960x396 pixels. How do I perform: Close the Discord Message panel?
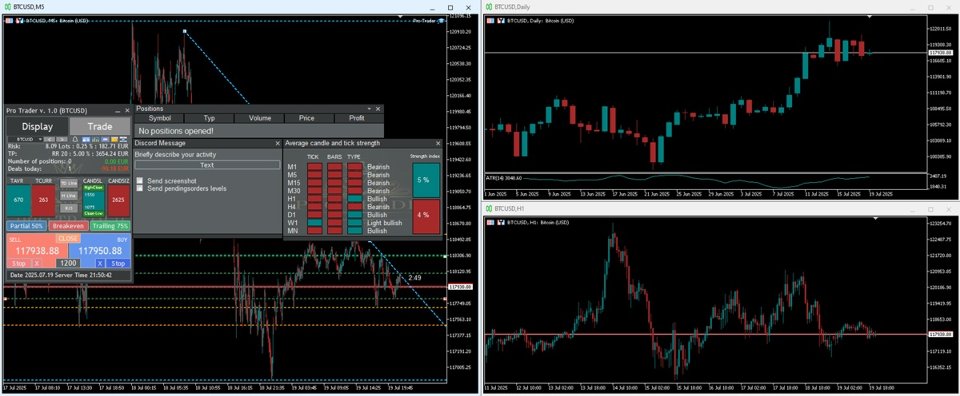click(277, 143)
